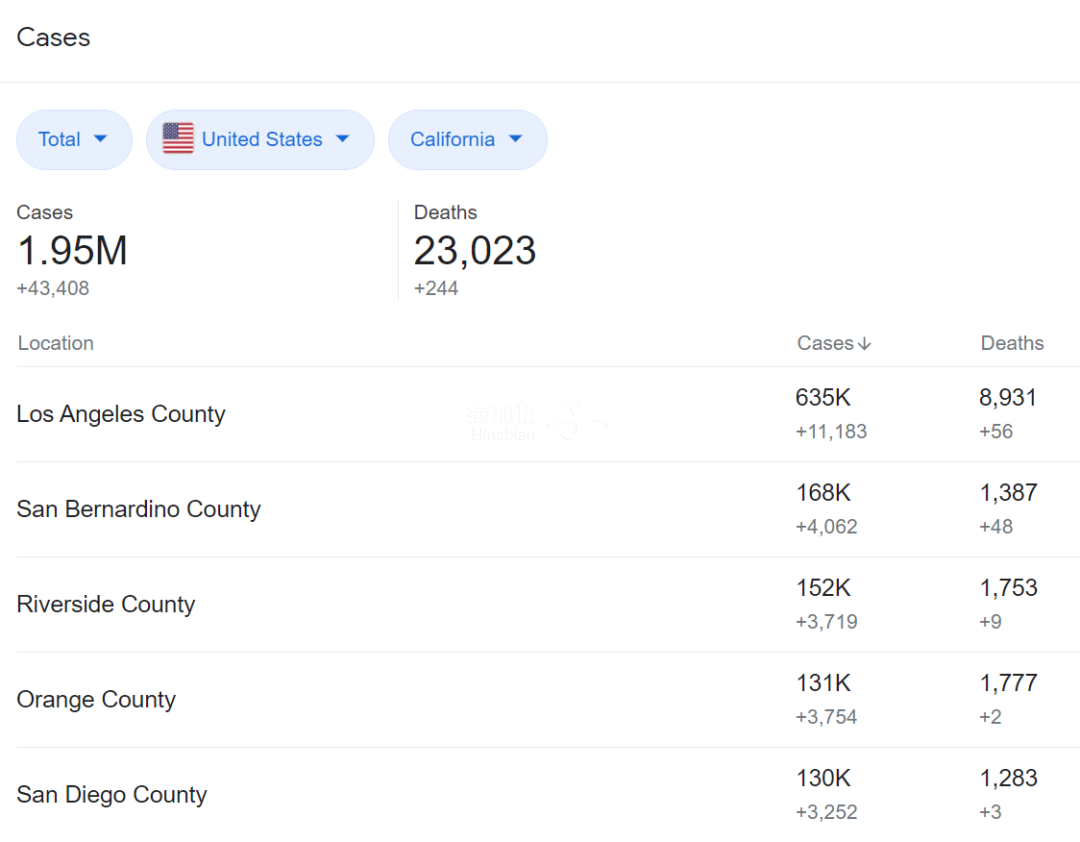Image resolution: width=1080 pixels, height=842 pixels.
Task: Click Los Angeles County's 635K cases value
Action: tap(823, 398)
